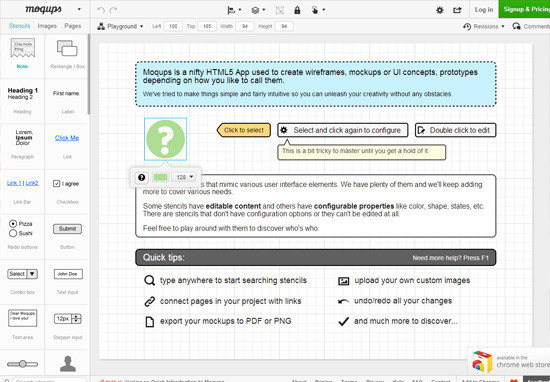550x382 pixels.
Task: Switch to the Images tab
Action: click(47, 26)
